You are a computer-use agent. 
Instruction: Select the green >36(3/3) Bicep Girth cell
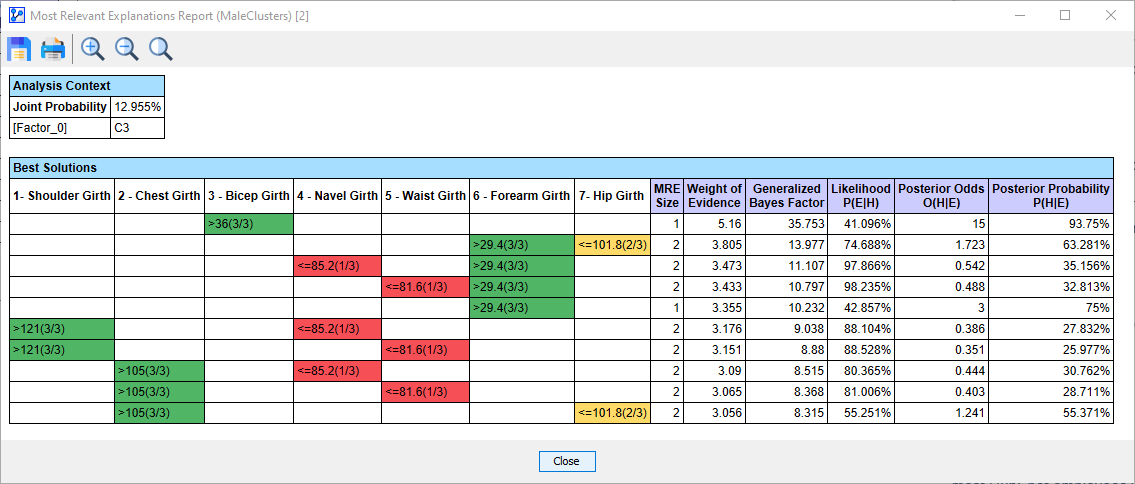point(249,225)
